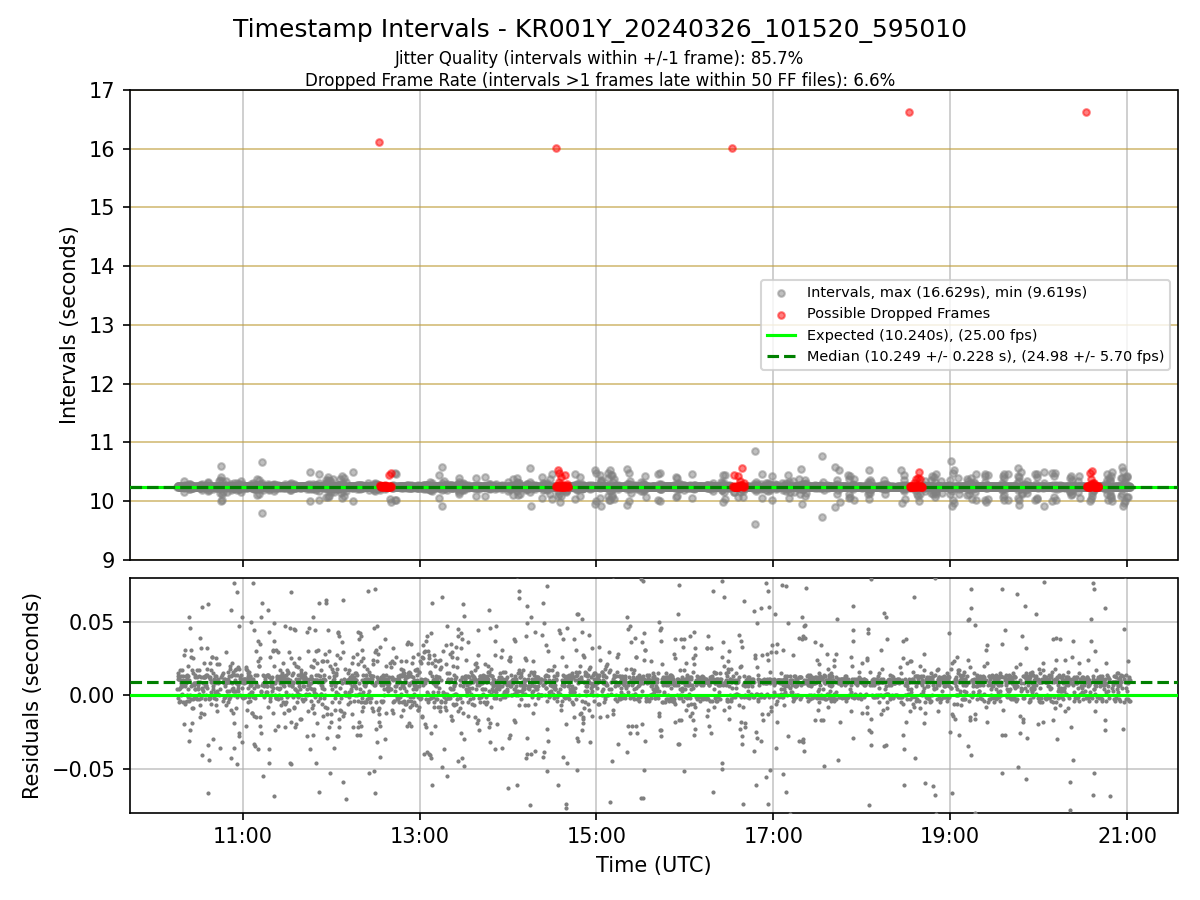
Task: Click the red legend marker for Possible Dropped Frames
Action: click(x=782, y=314)
